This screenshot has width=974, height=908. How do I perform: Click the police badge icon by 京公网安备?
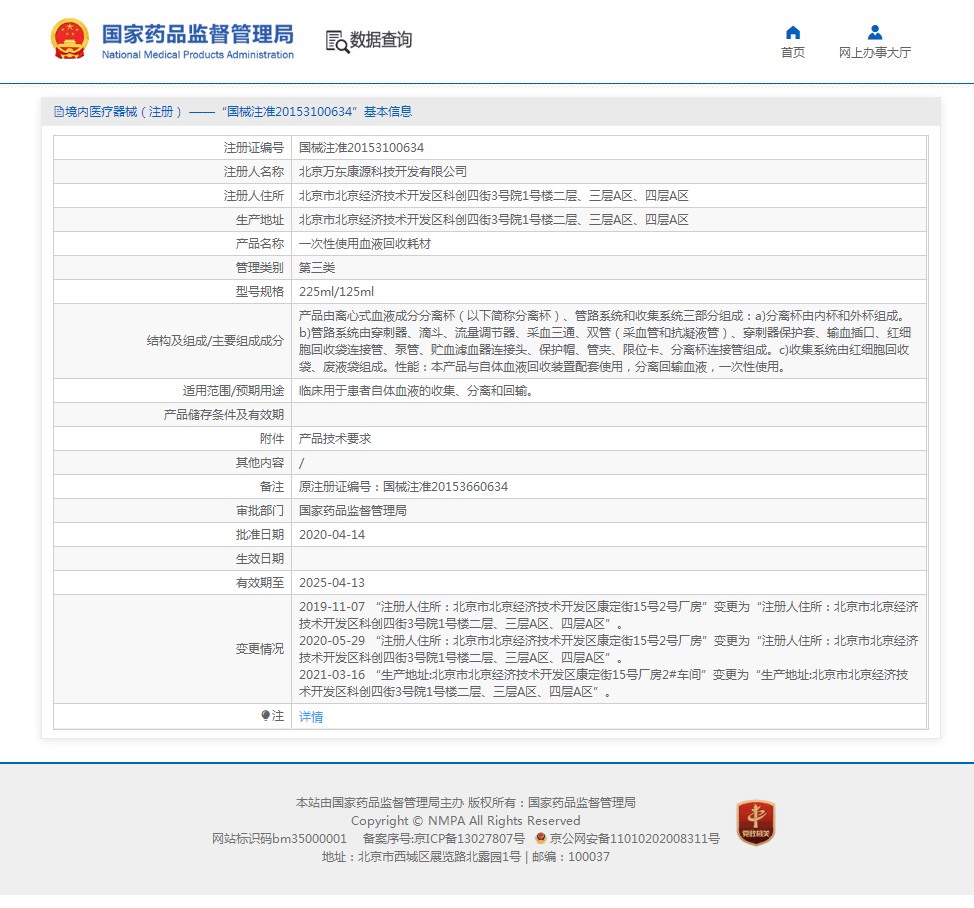[x=540, y=838]
